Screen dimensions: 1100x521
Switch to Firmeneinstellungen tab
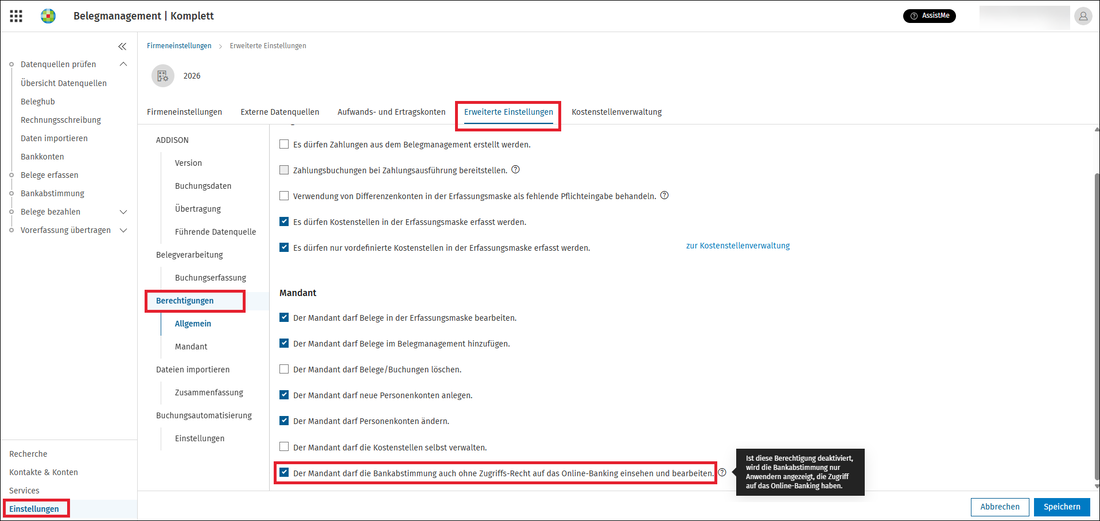(185, 112)
